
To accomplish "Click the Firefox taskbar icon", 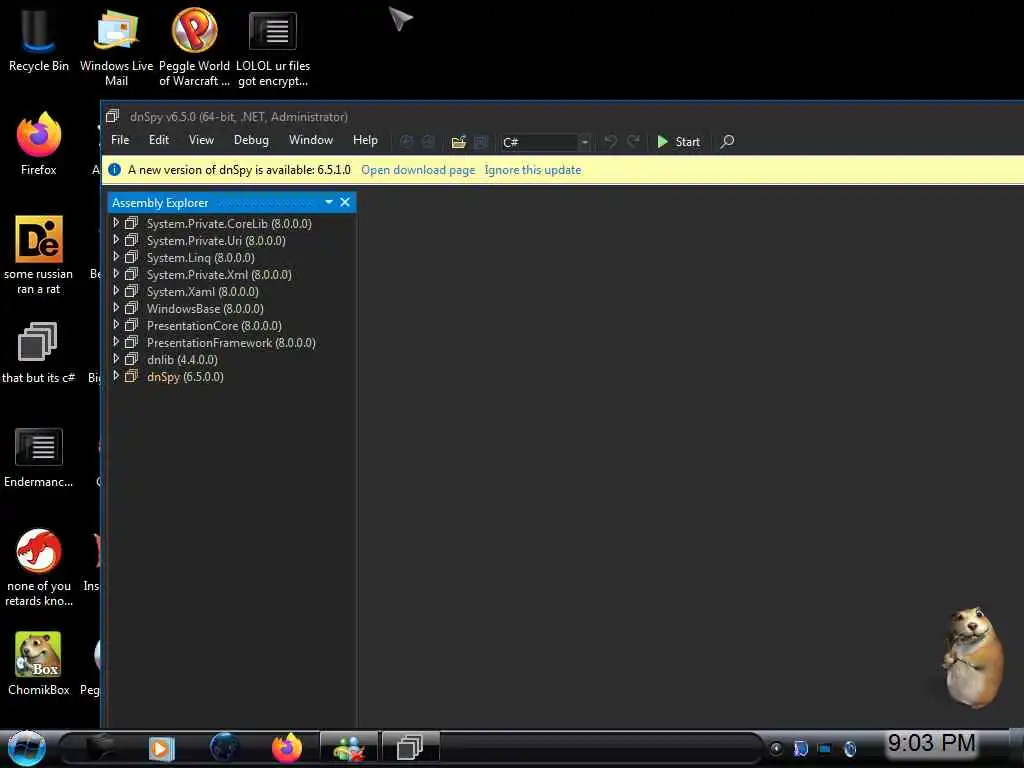I will pyautogui.click(x=287, y=748).
